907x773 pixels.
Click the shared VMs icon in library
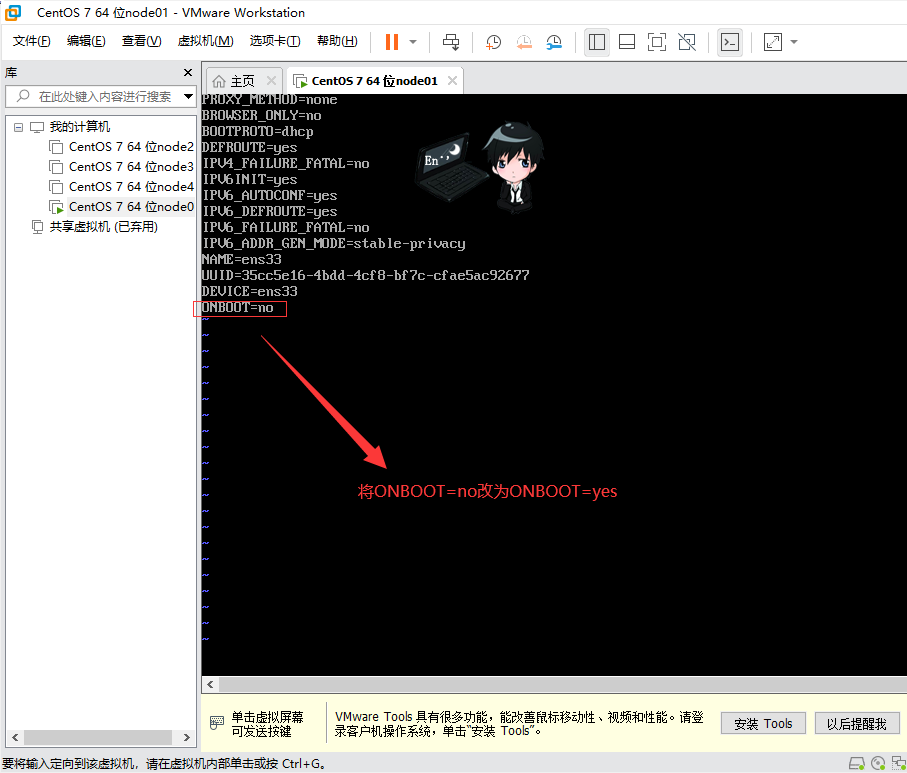click(37, 227)
